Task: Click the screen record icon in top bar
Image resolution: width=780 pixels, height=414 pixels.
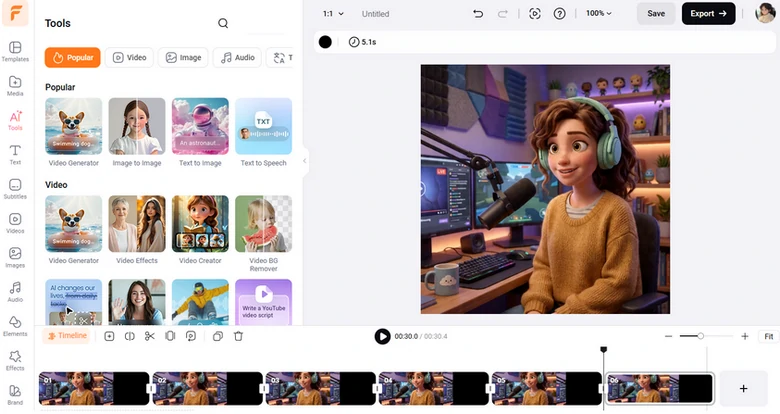Action: click(x=535, y=14)
